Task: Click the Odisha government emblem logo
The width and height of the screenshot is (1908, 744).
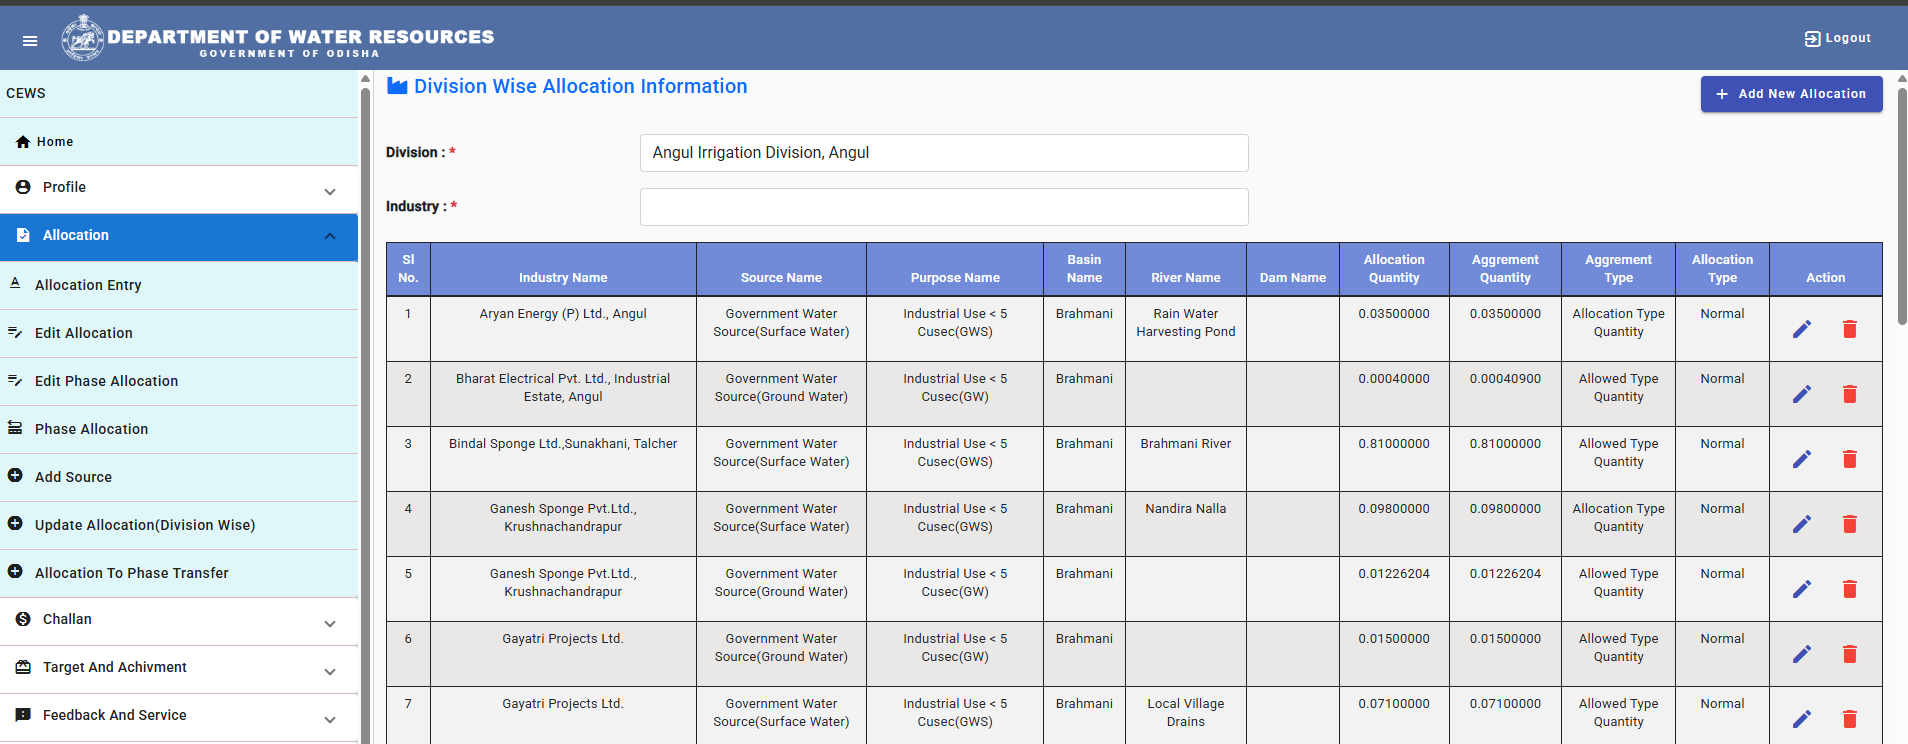Action: tap(82, 38)
